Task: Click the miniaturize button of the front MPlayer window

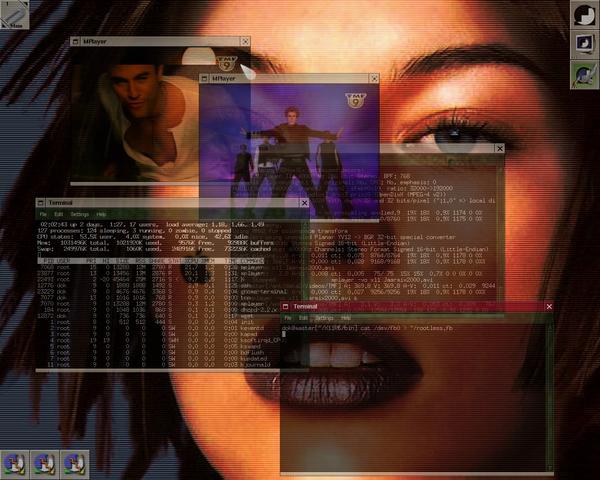Action: point(204,78)
